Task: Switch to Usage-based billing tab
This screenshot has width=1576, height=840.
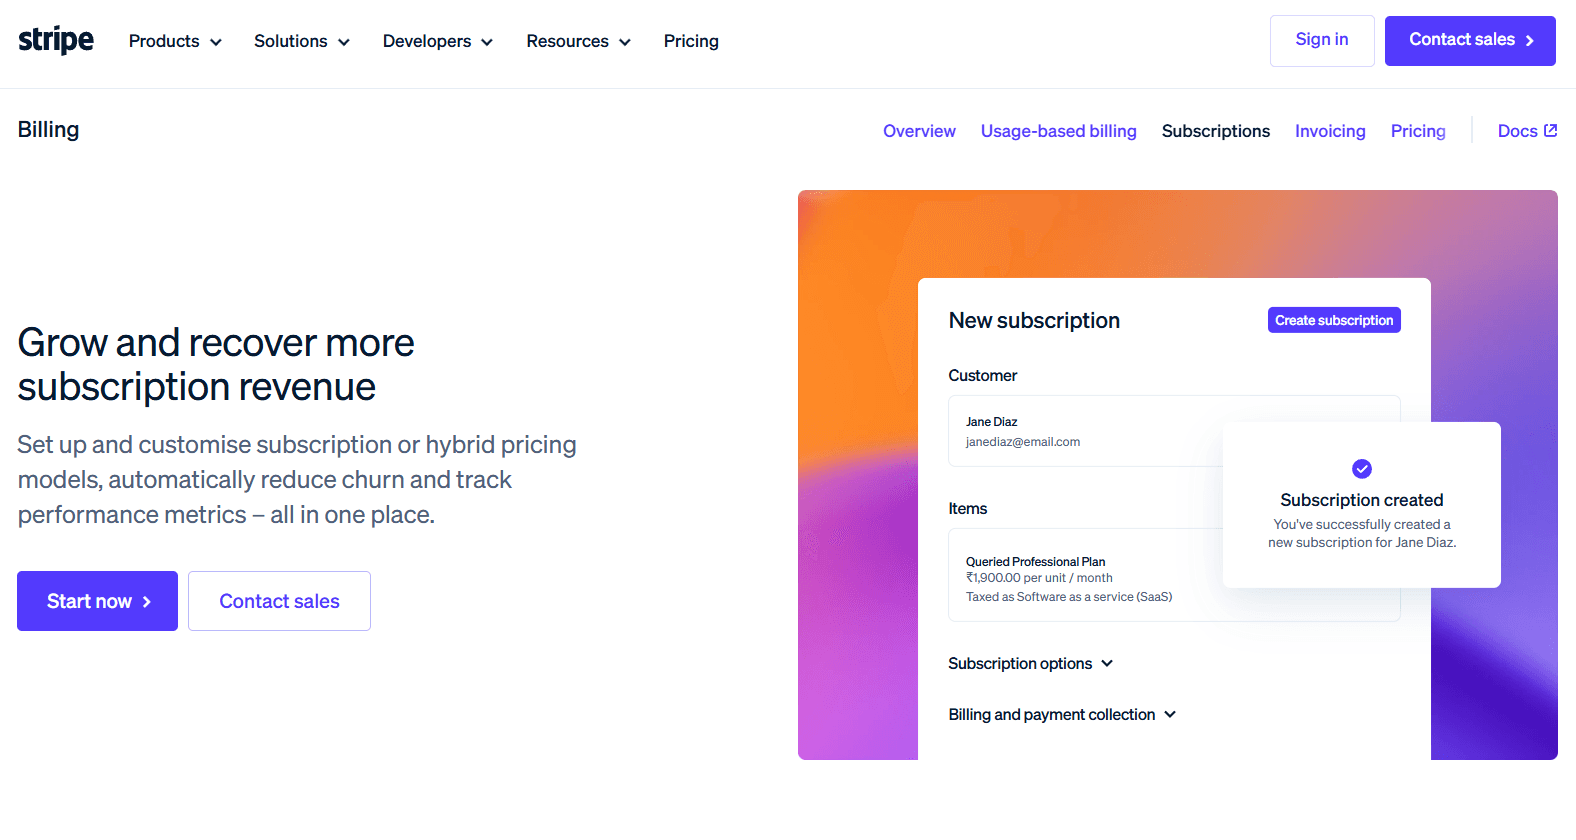Action: (x=1058, y=131)
